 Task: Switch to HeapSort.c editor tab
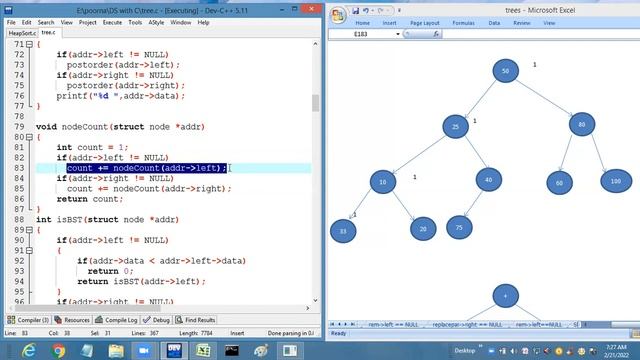[x=22, y=33]
